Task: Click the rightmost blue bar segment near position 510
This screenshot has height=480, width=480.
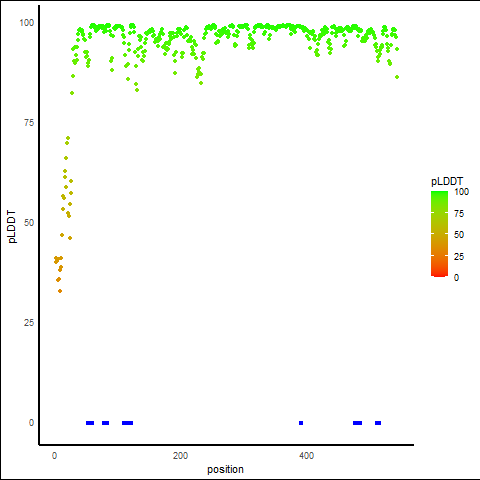Action: (x=378, y=423)
